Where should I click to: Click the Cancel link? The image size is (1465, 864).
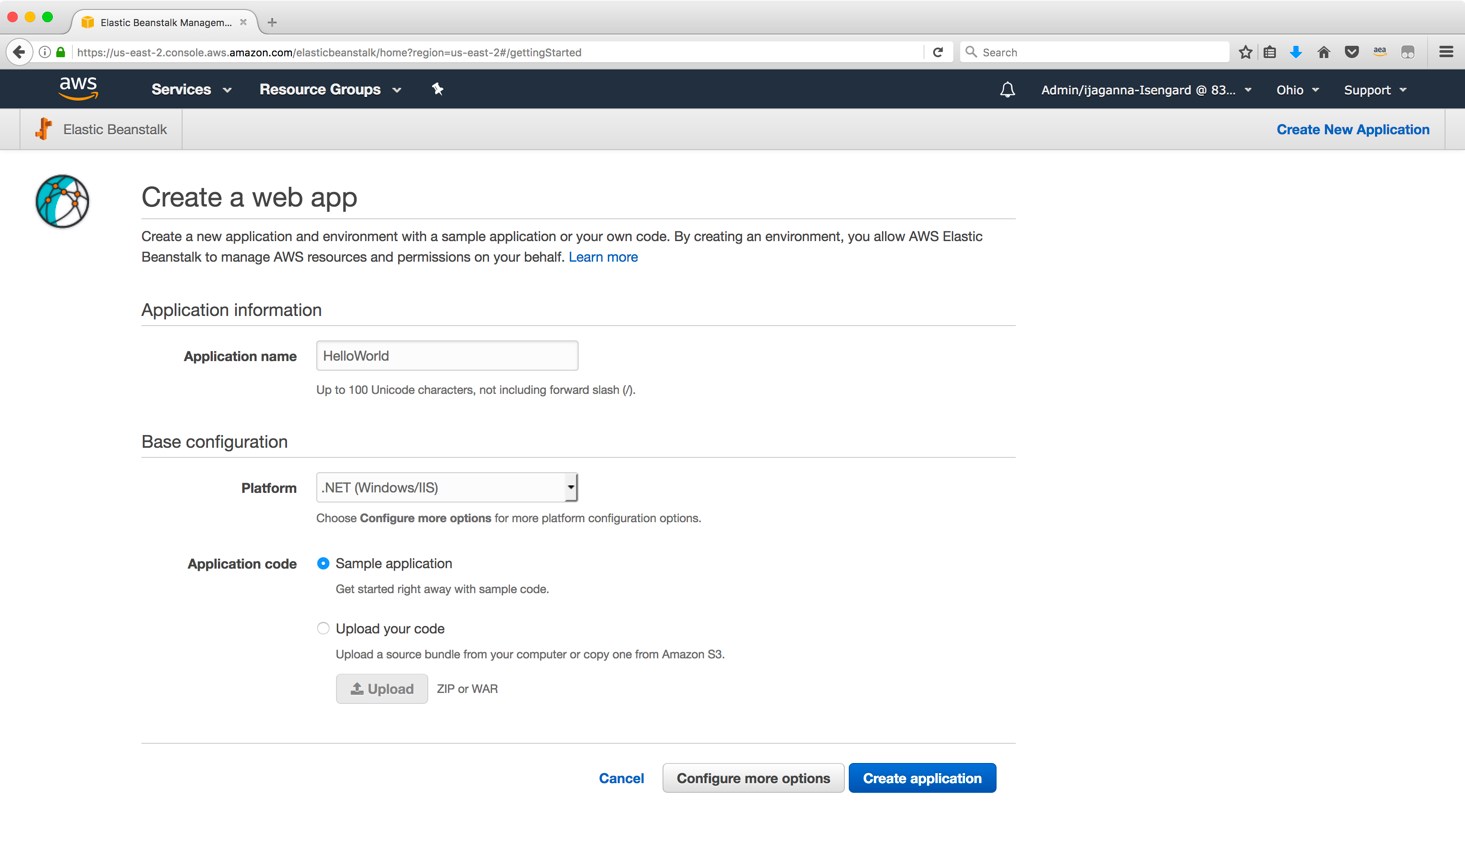click(x=621, y=778)
